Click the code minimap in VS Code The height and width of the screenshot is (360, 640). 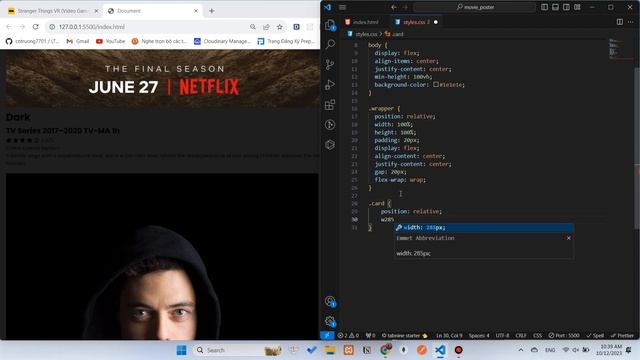click(x=620, y=49)
